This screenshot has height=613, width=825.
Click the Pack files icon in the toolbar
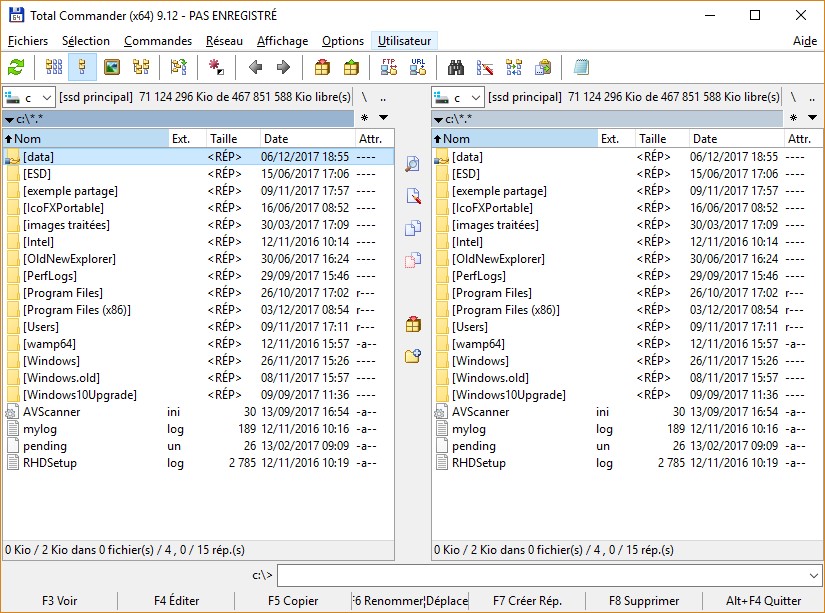point(322,68)
